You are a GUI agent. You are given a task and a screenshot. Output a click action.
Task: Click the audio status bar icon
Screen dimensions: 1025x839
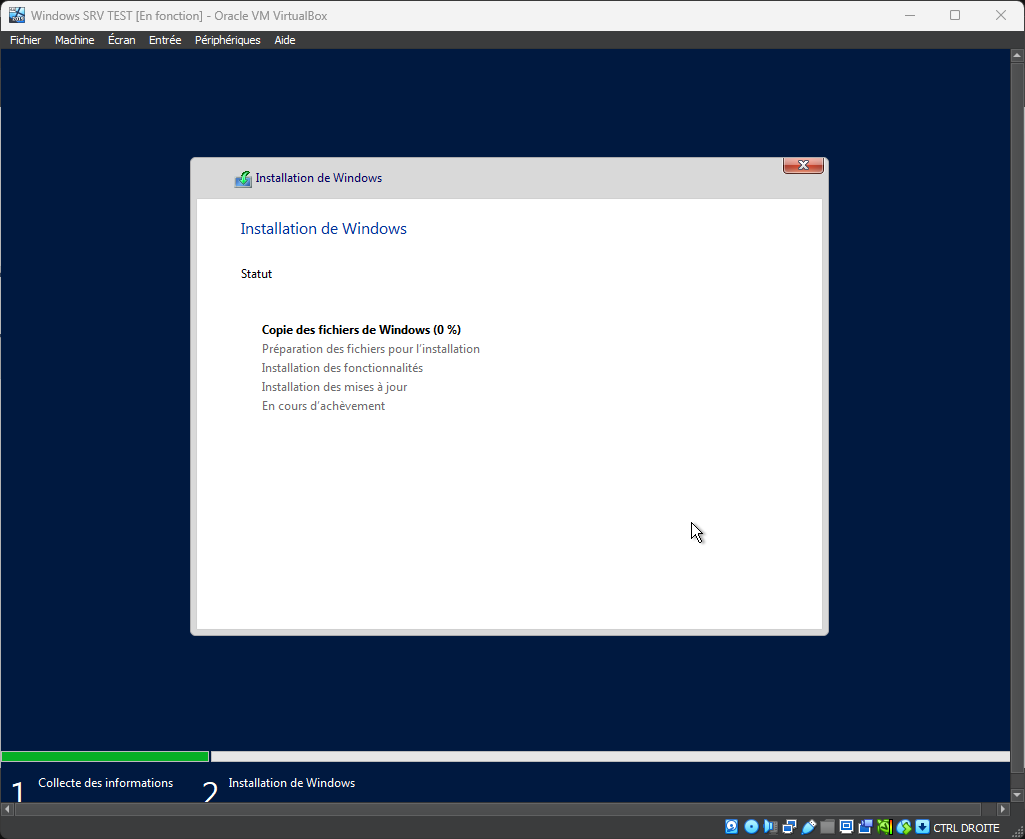pos(770,827)
